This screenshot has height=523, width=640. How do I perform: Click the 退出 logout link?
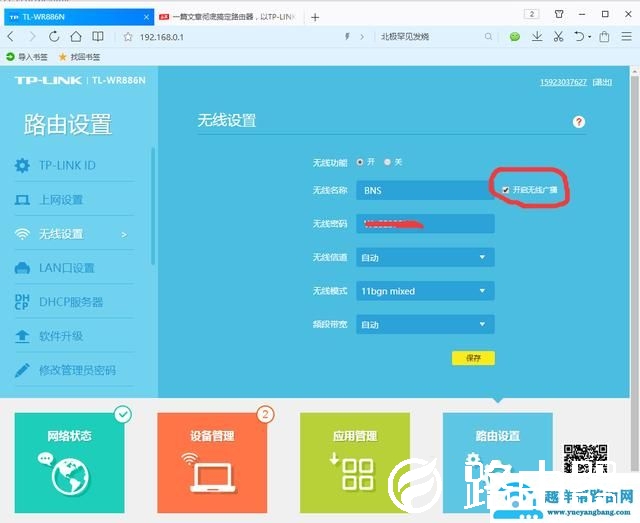coord(602,82)
